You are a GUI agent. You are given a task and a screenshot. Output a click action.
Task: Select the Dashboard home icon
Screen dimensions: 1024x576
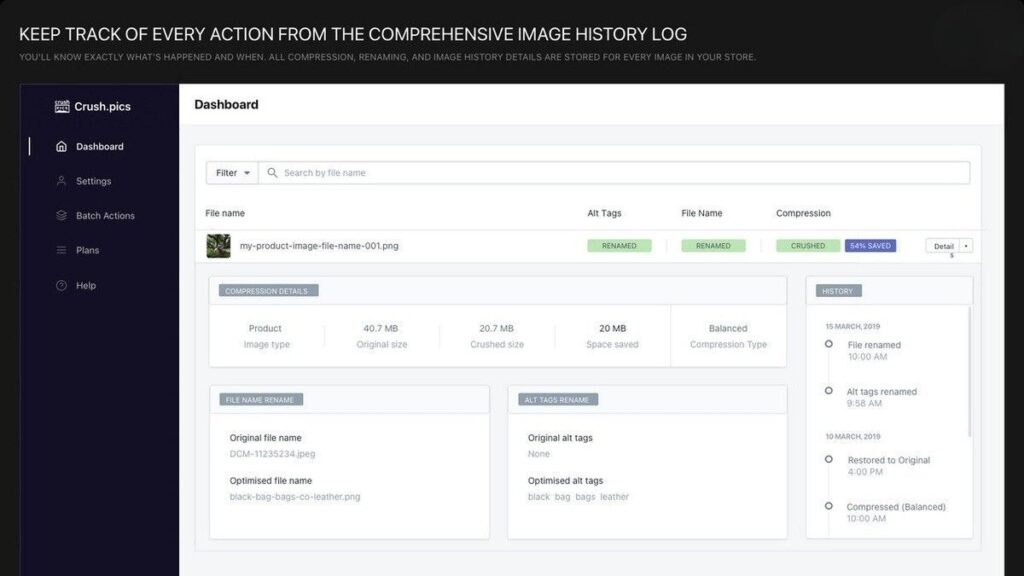point(61,146)
